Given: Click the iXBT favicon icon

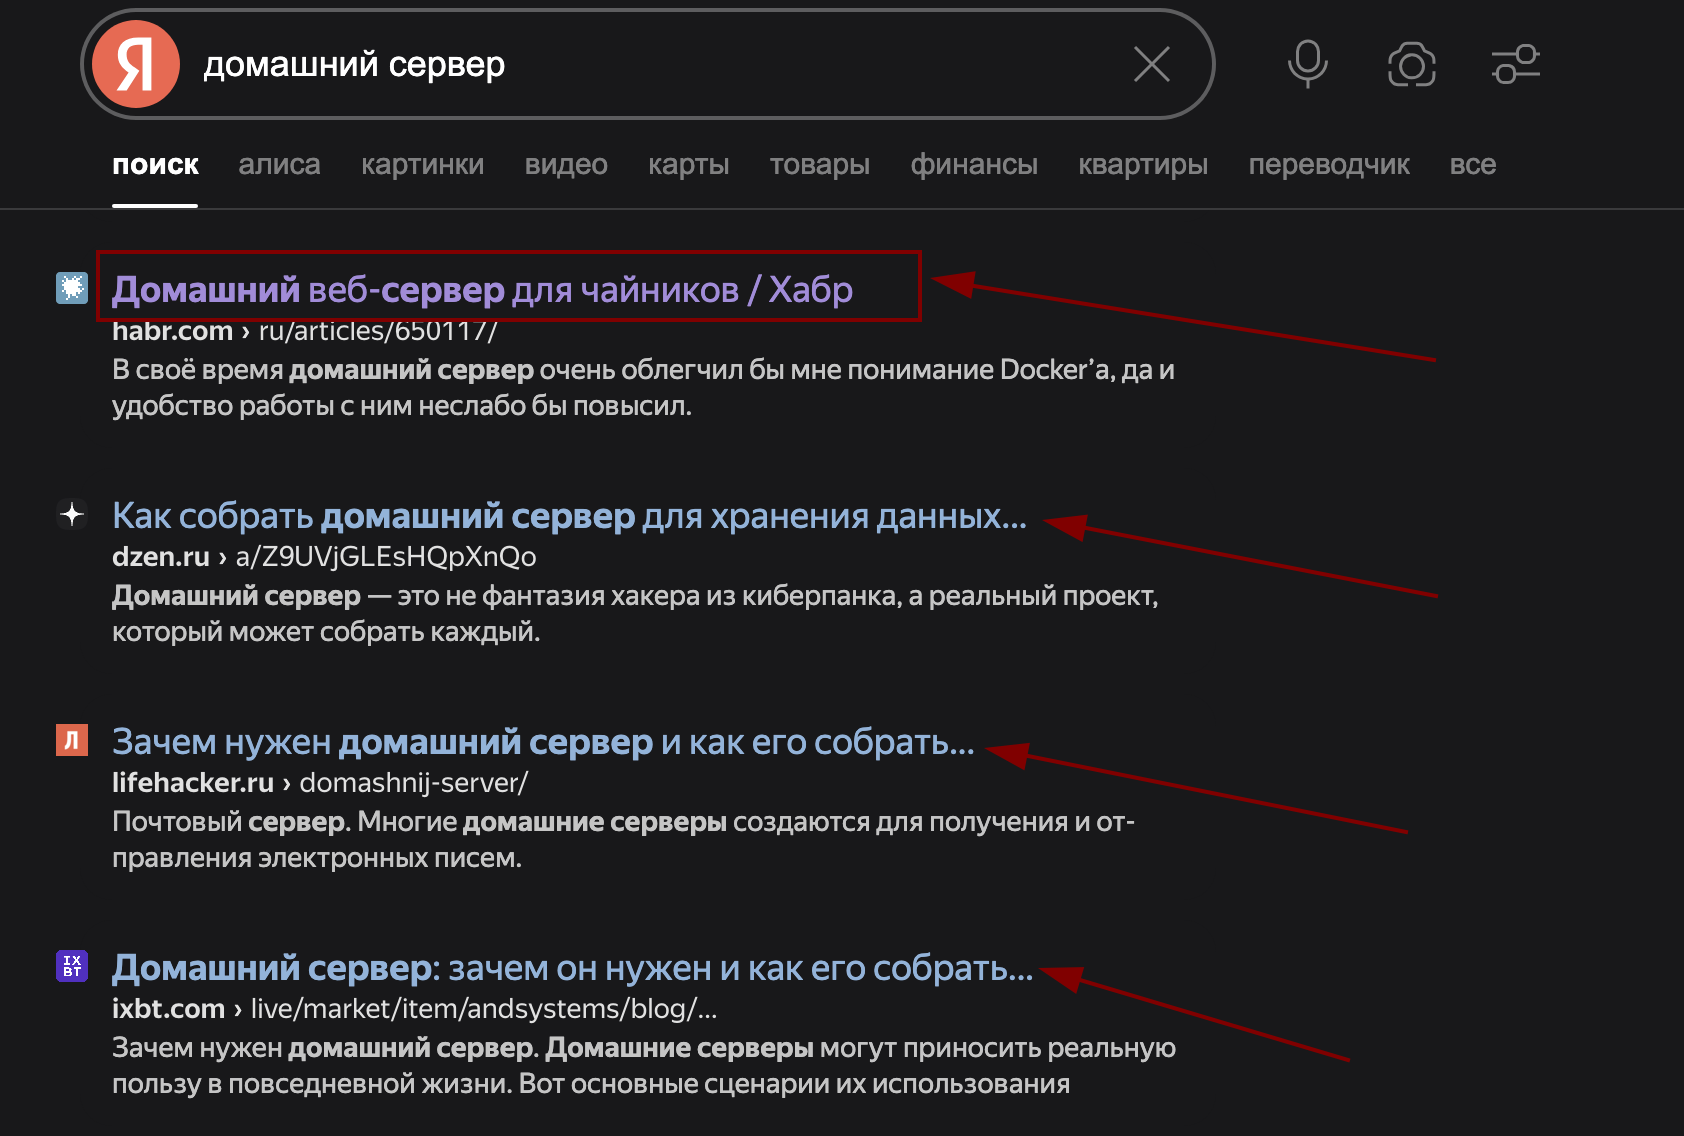Looking at the screenshot, I should point(72,966).
